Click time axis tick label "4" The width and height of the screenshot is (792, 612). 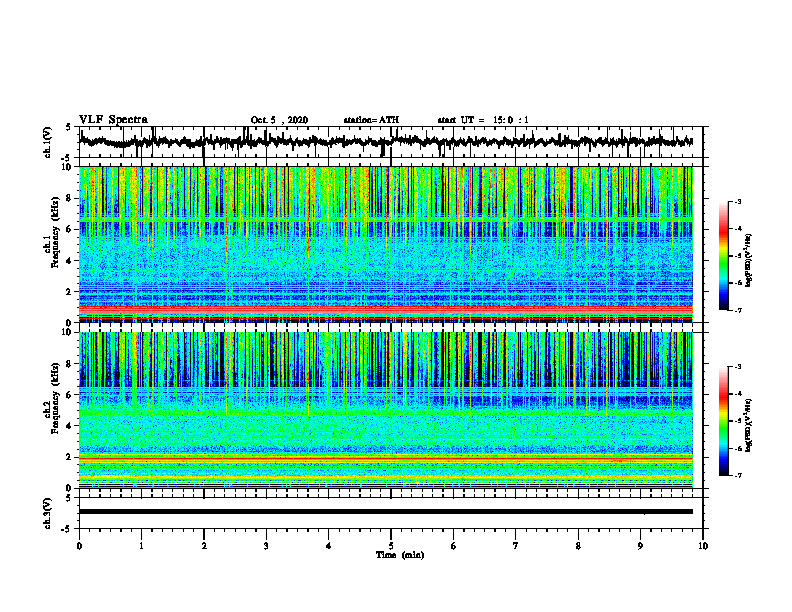pos(329,546)
